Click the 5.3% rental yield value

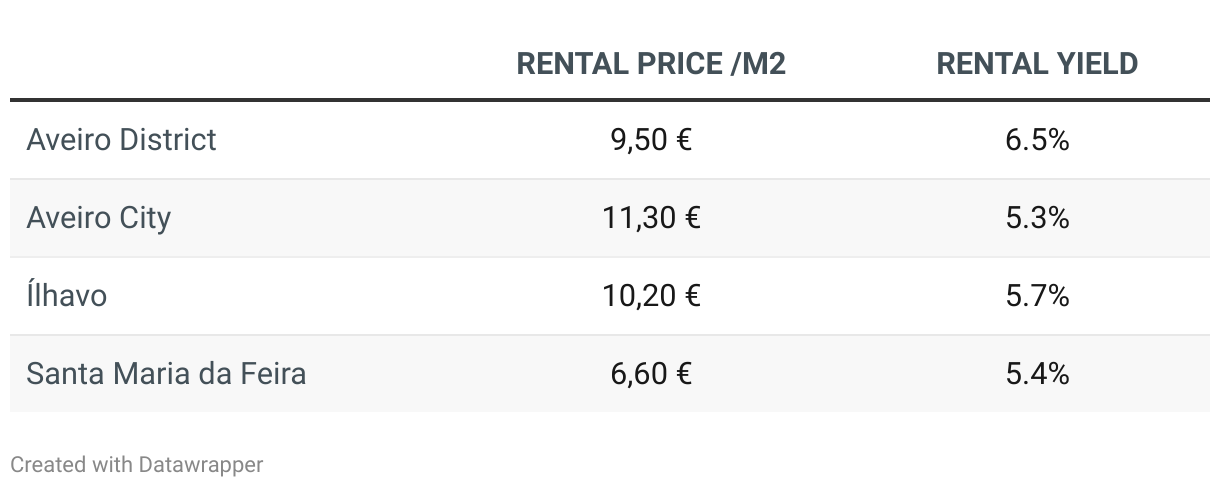(1037, 218)
